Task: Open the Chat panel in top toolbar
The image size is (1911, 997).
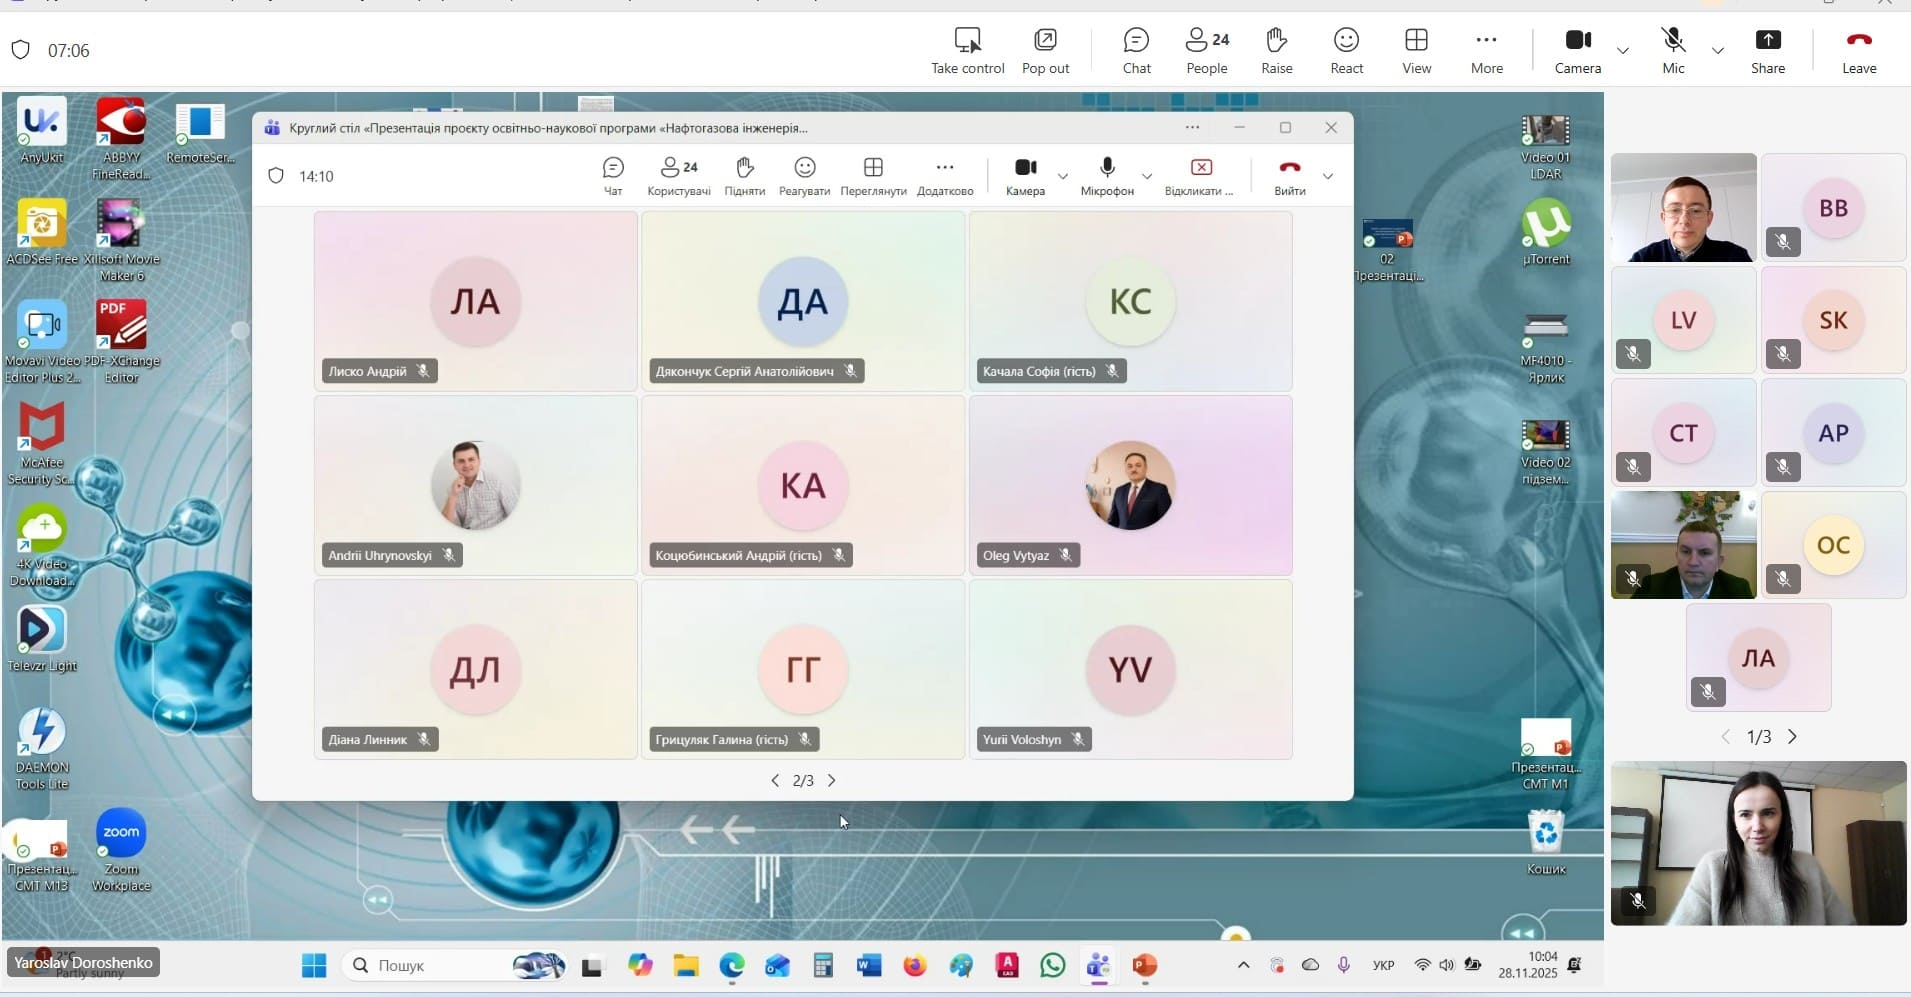Action: coord(1136,50)
